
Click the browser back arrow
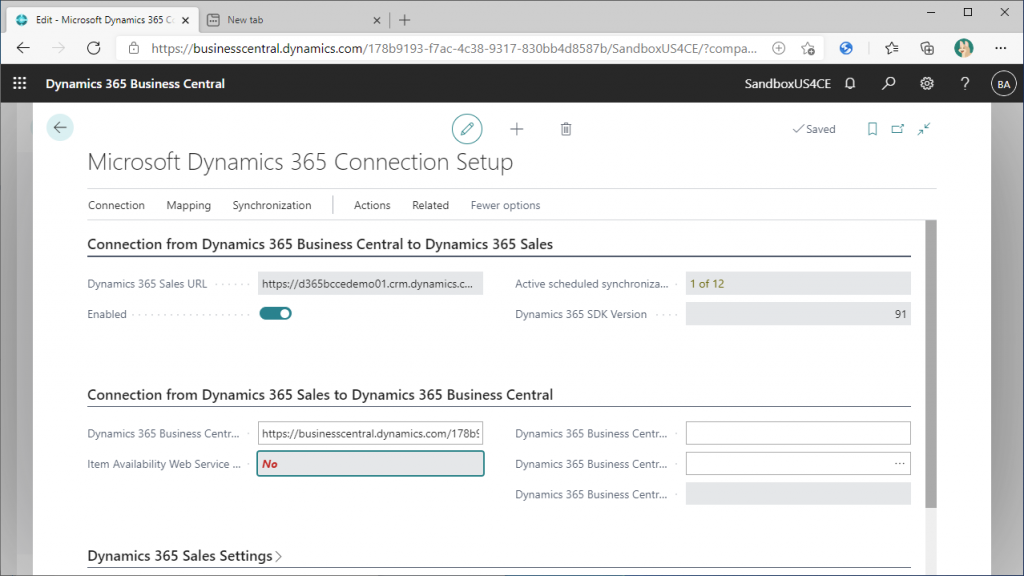[x=24, y=48]
